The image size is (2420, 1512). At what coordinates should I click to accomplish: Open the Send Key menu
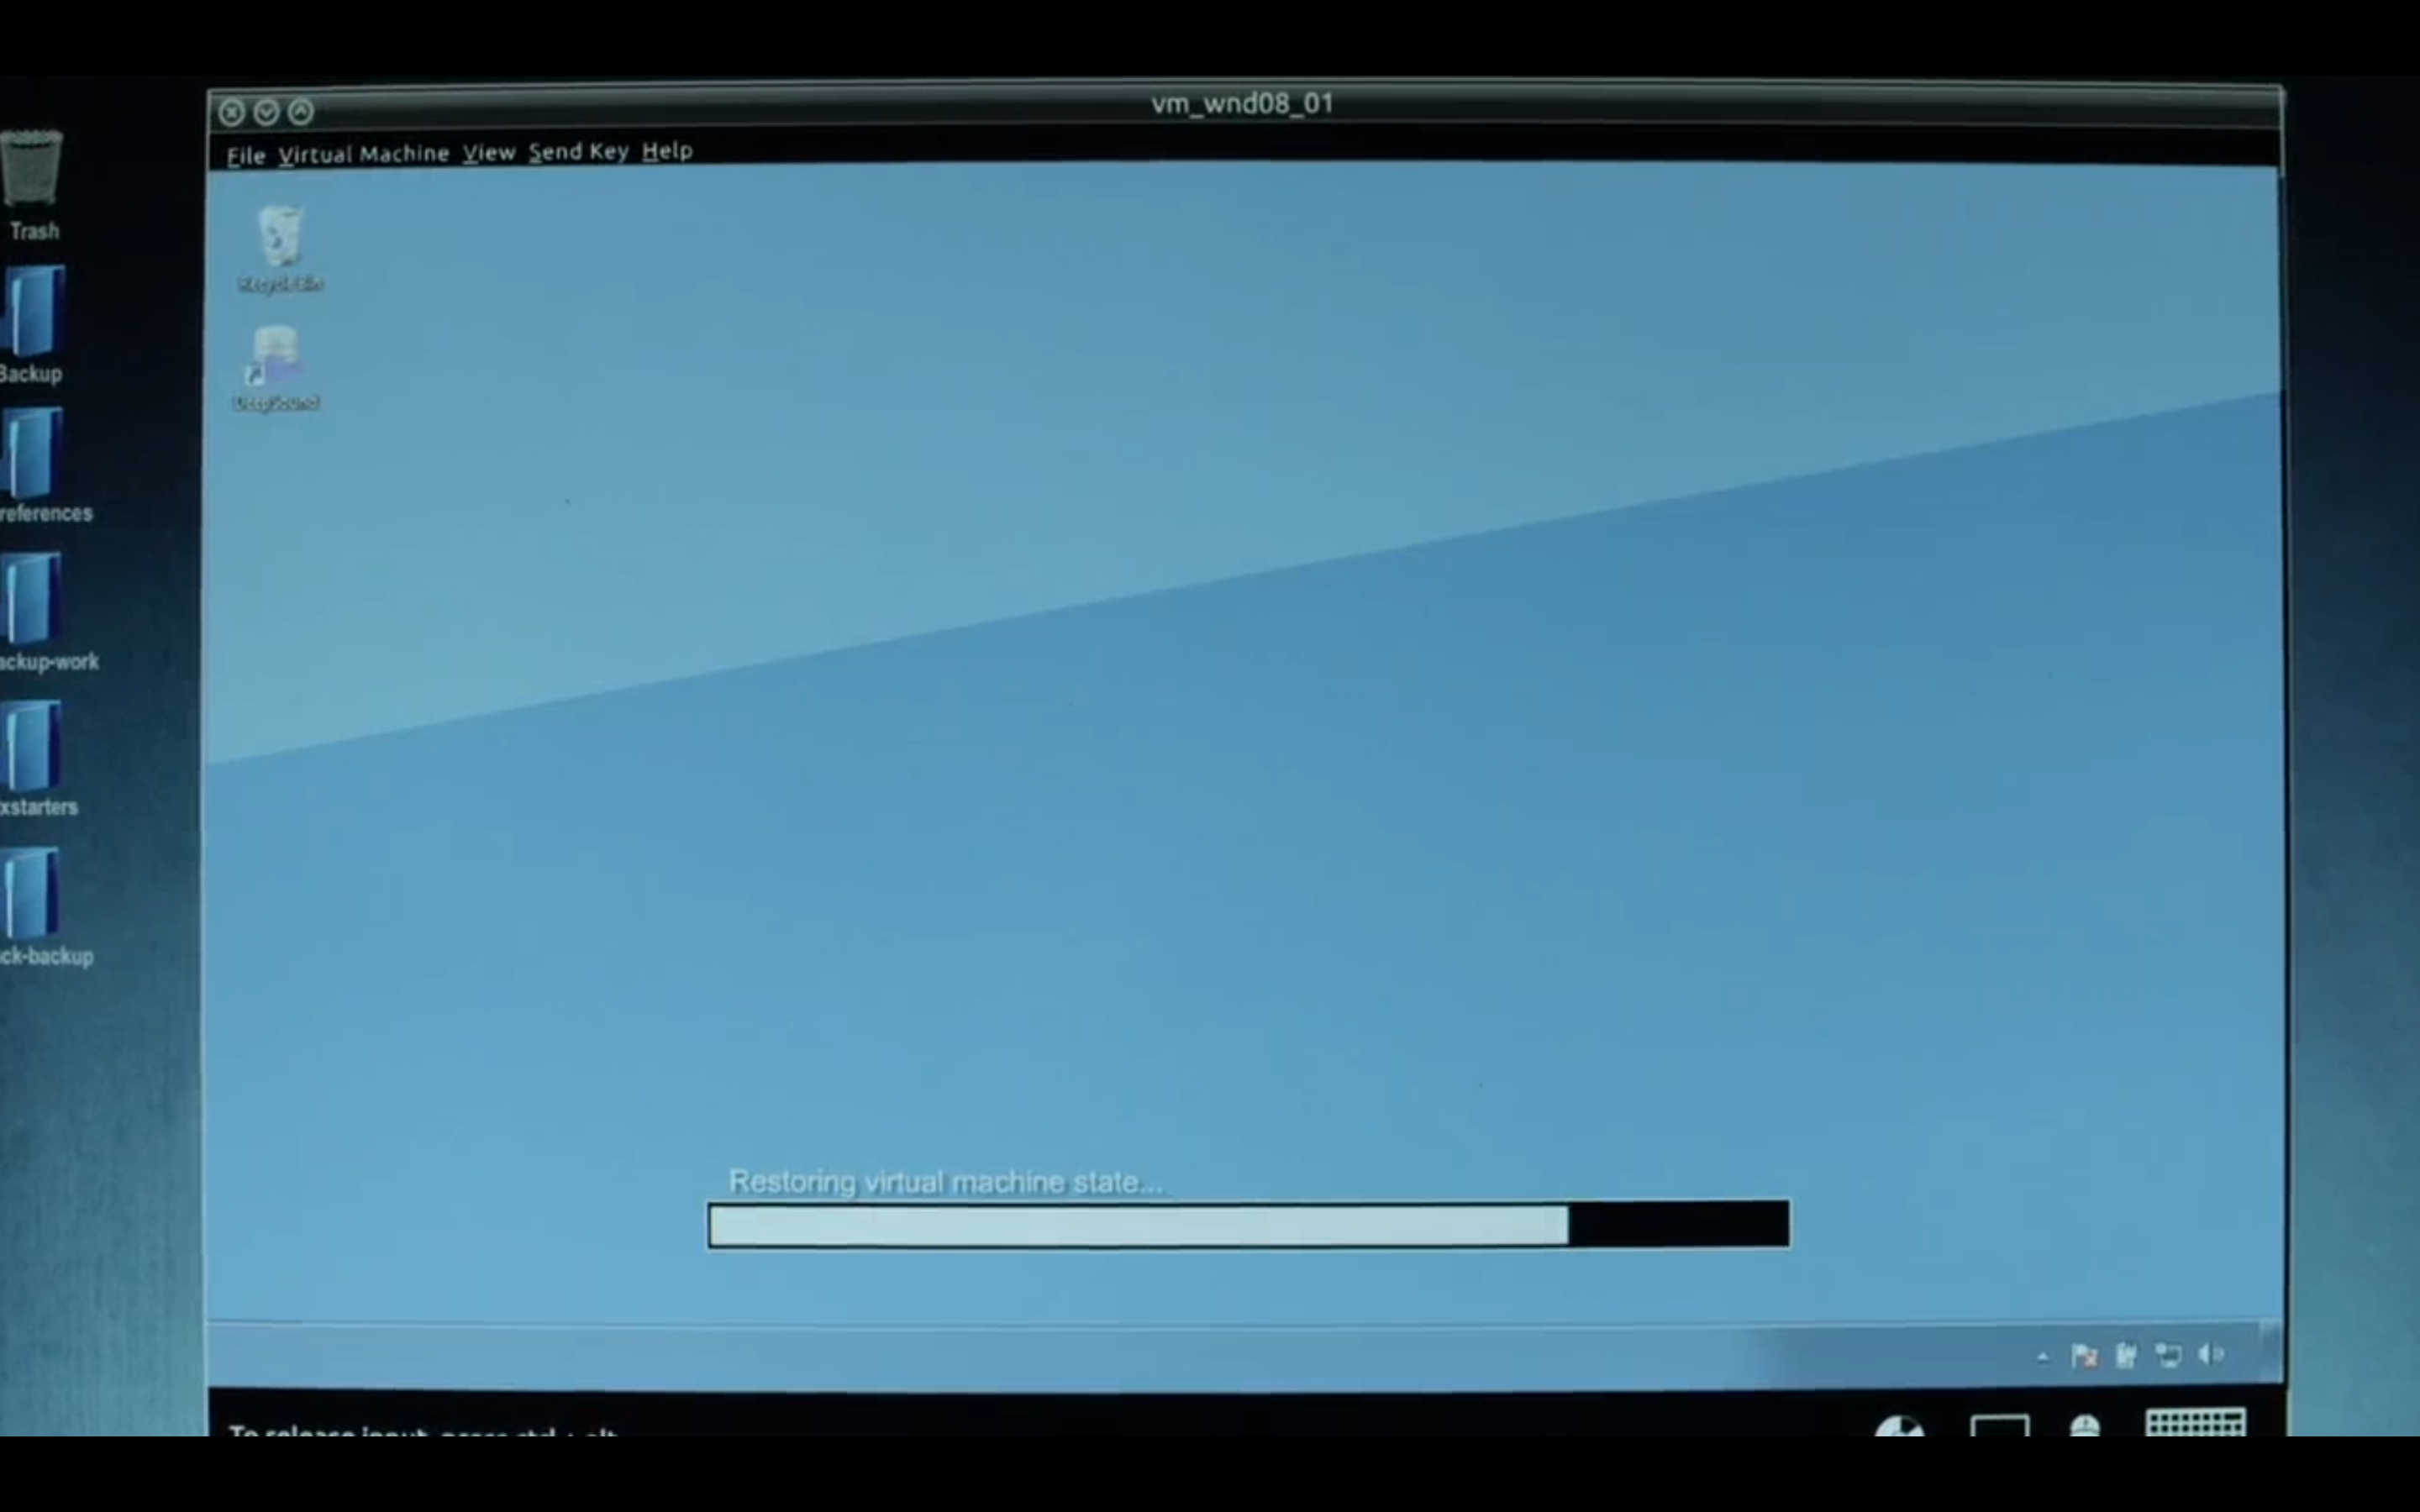(579, 151)
